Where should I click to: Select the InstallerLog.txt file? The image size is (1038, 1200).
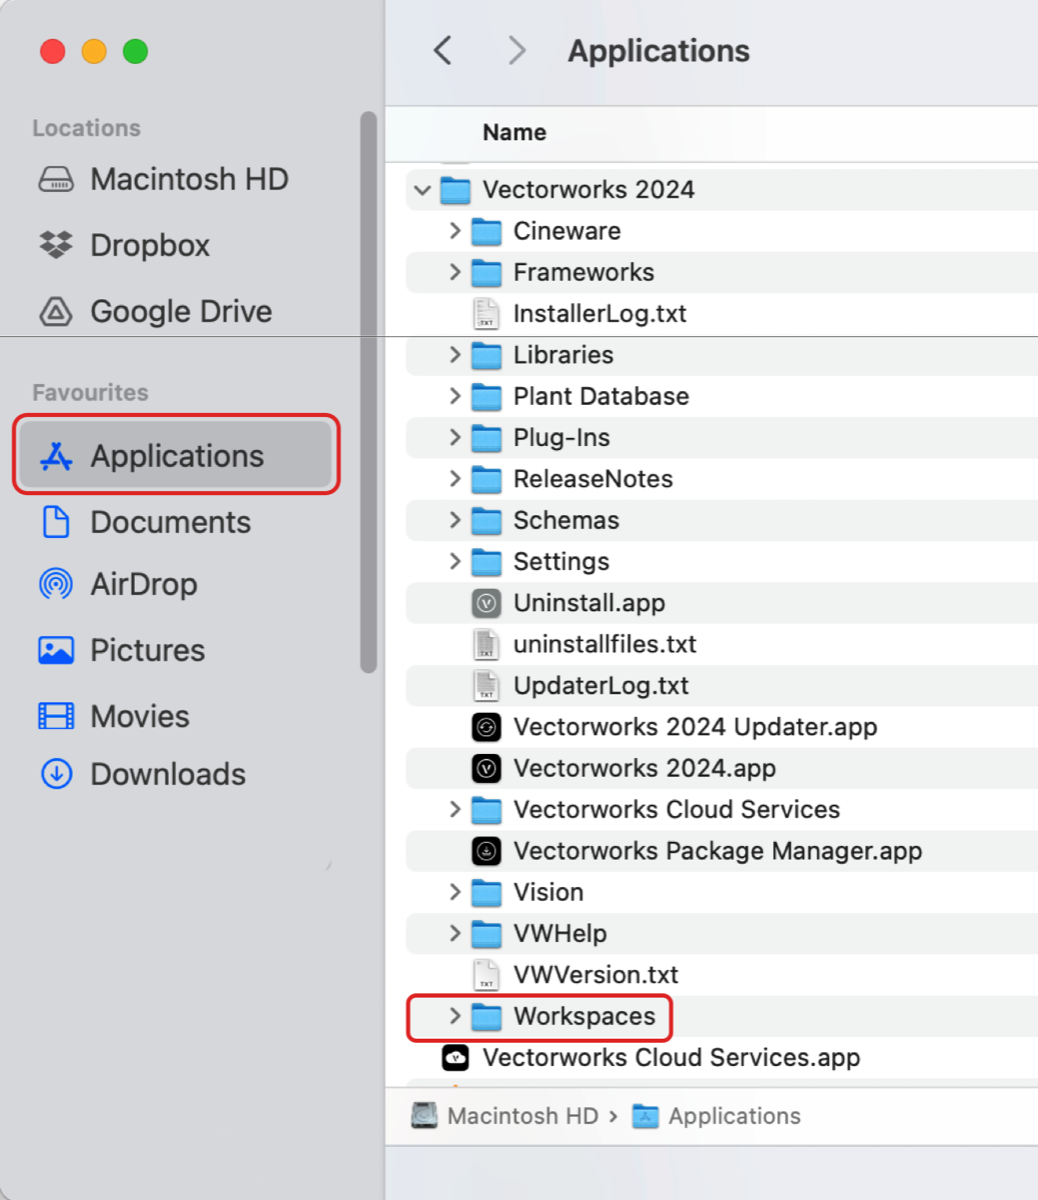pos(599,314)
